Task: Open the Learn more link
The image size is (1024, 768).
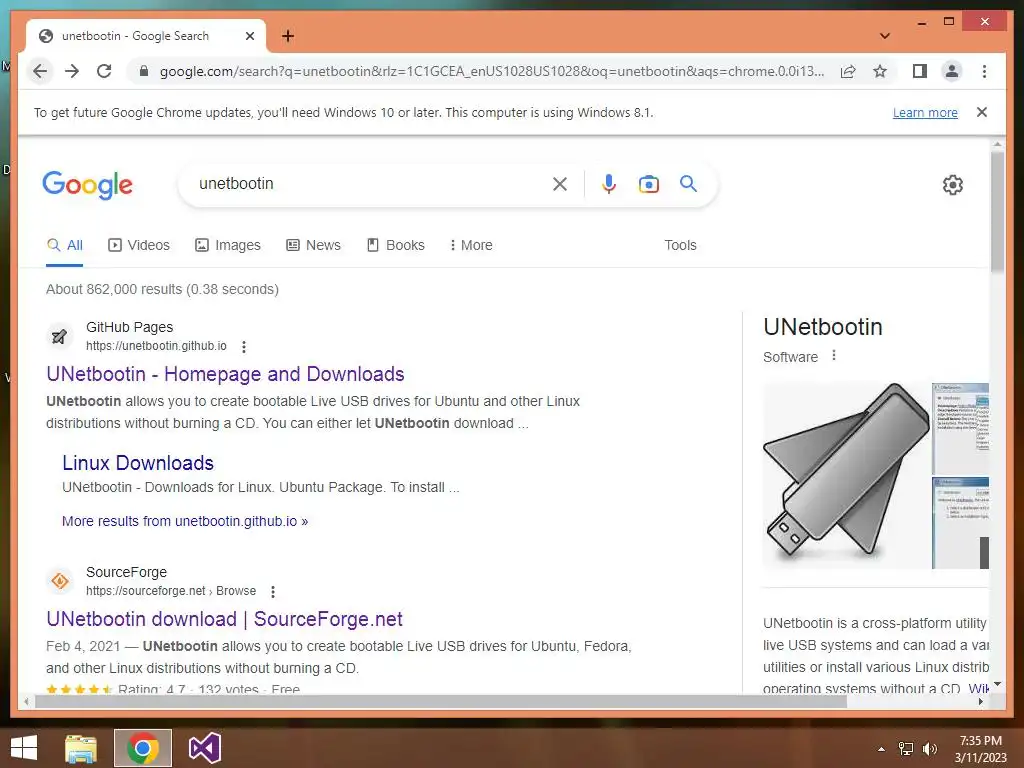Action: pyautogui.click(x=925, y=112)
